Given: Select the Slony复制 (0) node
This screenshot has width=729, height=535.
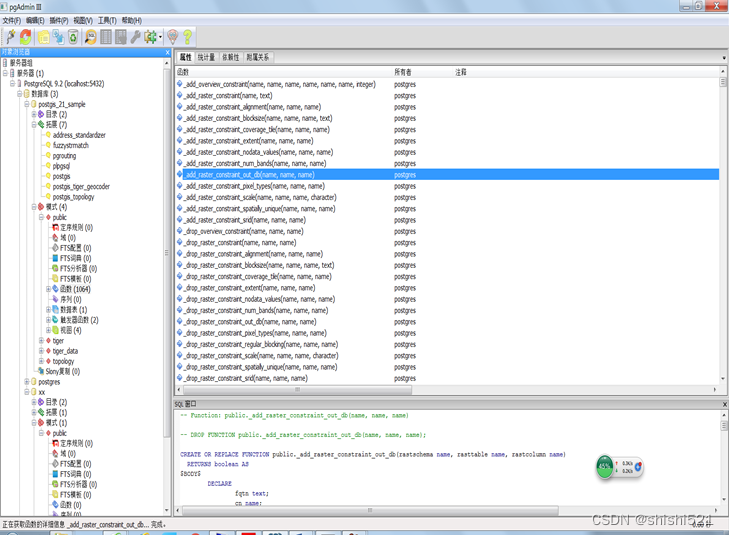Looking at the screenshot, I should [63, 371].
